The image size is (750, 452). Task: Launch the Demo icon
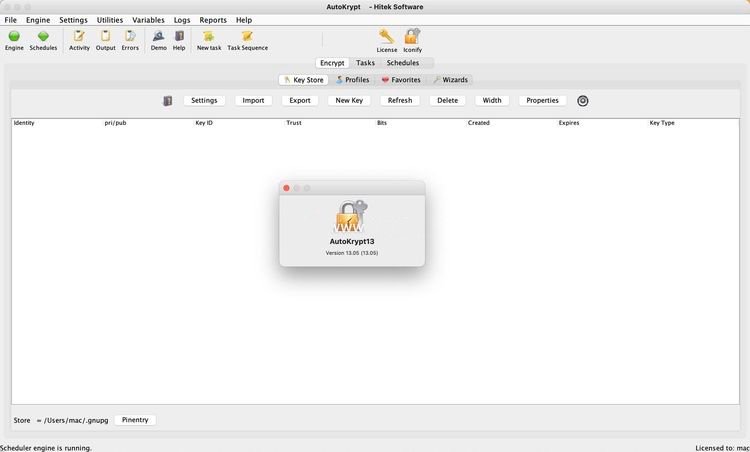159,37
